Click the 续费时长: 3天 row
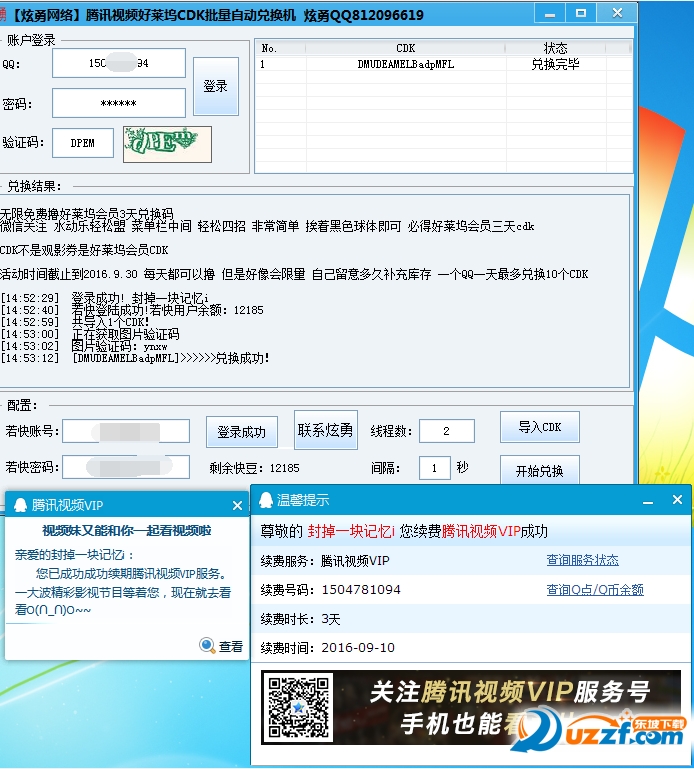The width and height of the screenshot is (694, 769). pyautogui.click(x=470, y=619)
